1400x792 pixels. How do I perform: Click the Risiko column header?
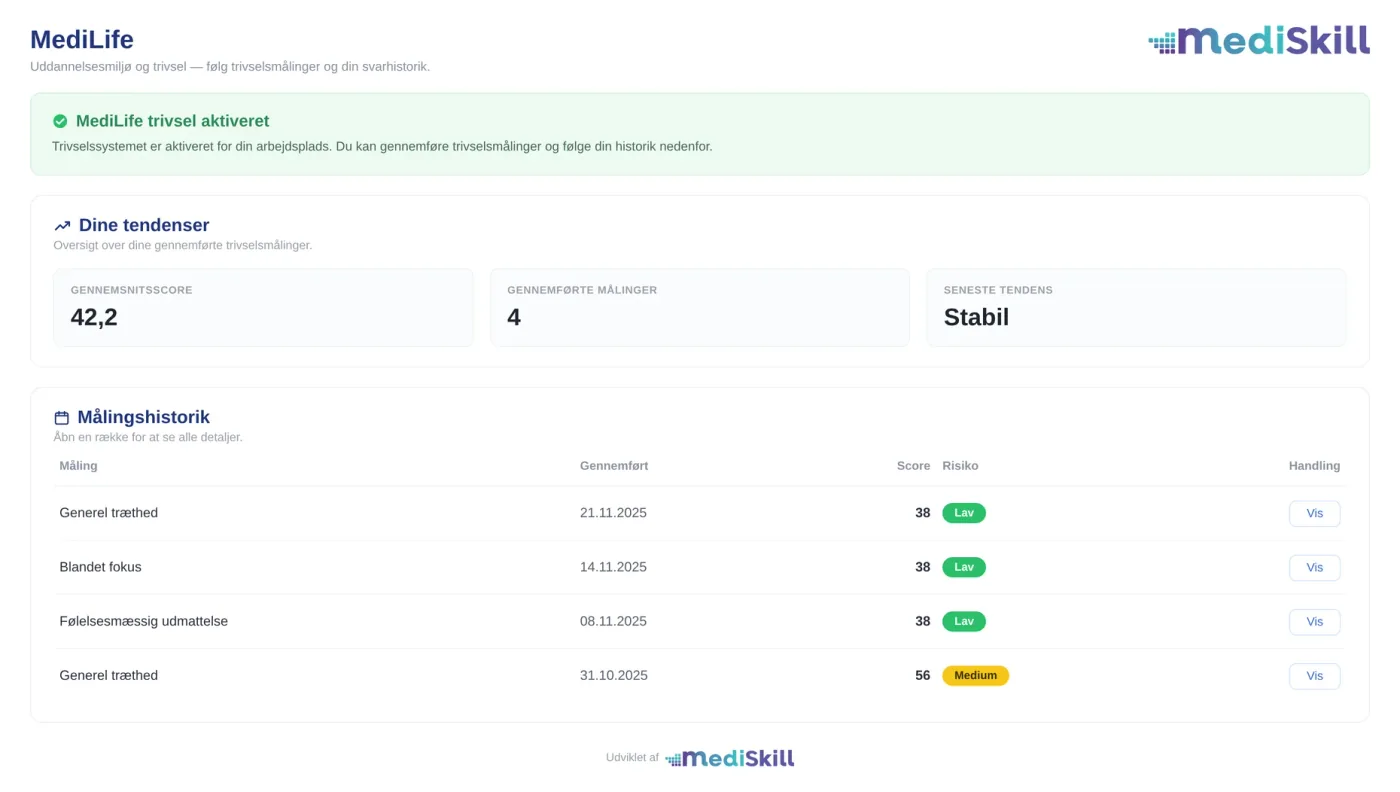click(x=960, y=466)
